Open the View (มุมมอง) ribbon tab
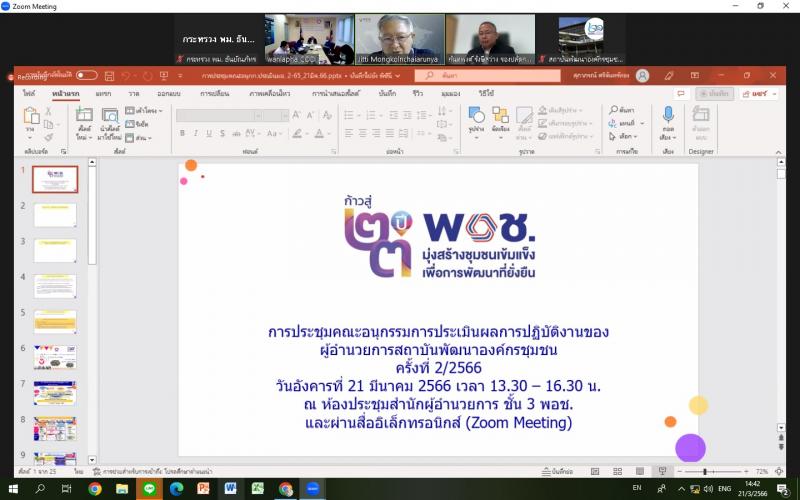 (451, 93)
